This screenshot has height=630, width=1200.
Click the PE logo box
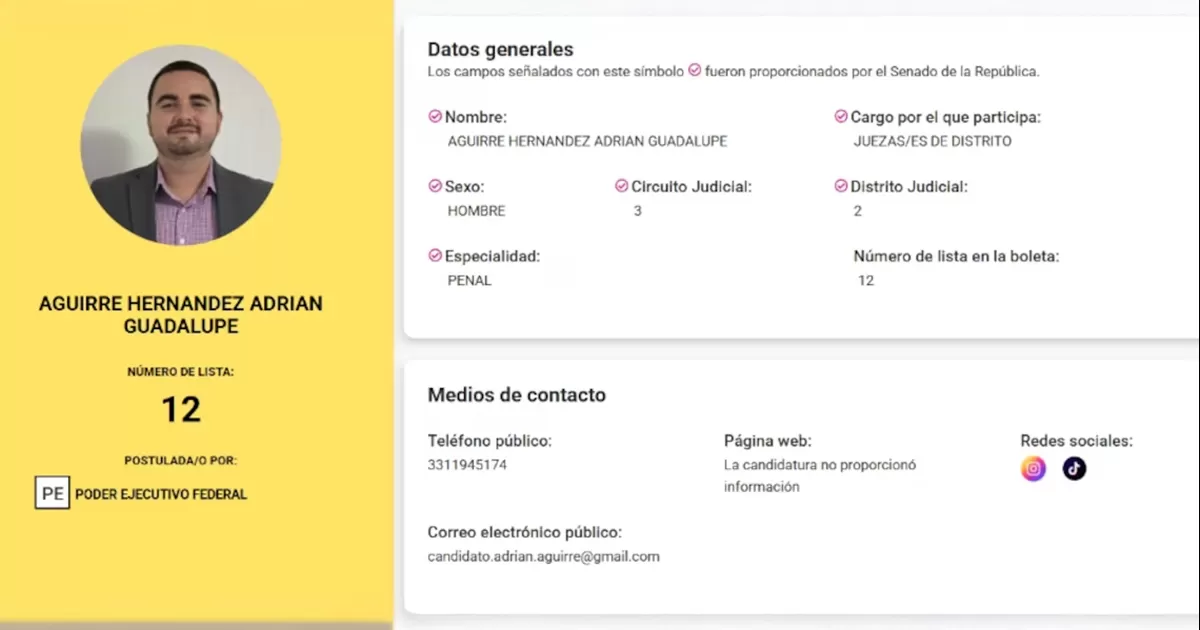pyautogui.click(x=52, y=493)
